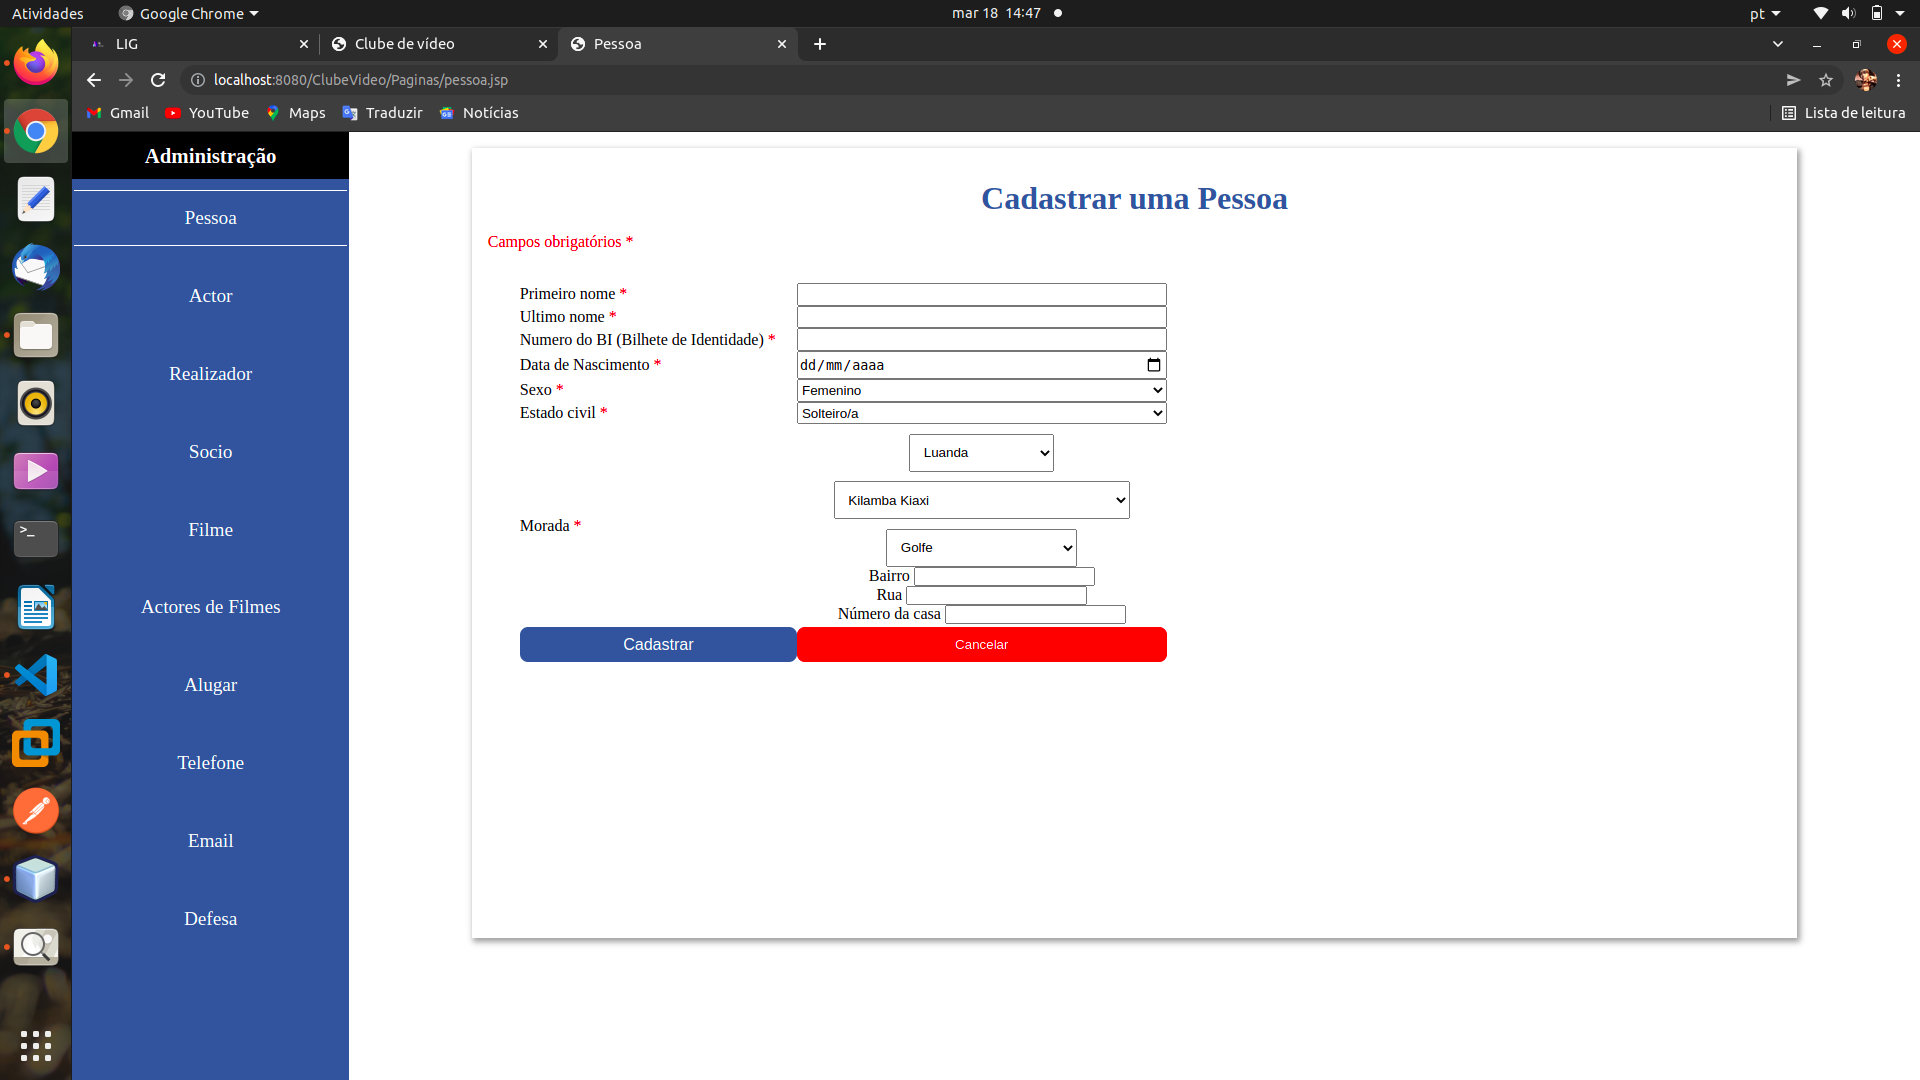Click the Socio sidebar icon
The height and width of the screenshot is (1080, 1920).
coord(210,450)
